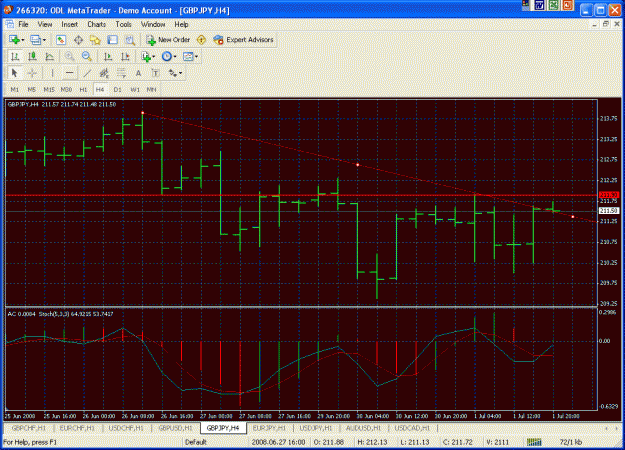Select the Trendline drawing tool
The width and height of the screenshot is (625, 450).
87,73
